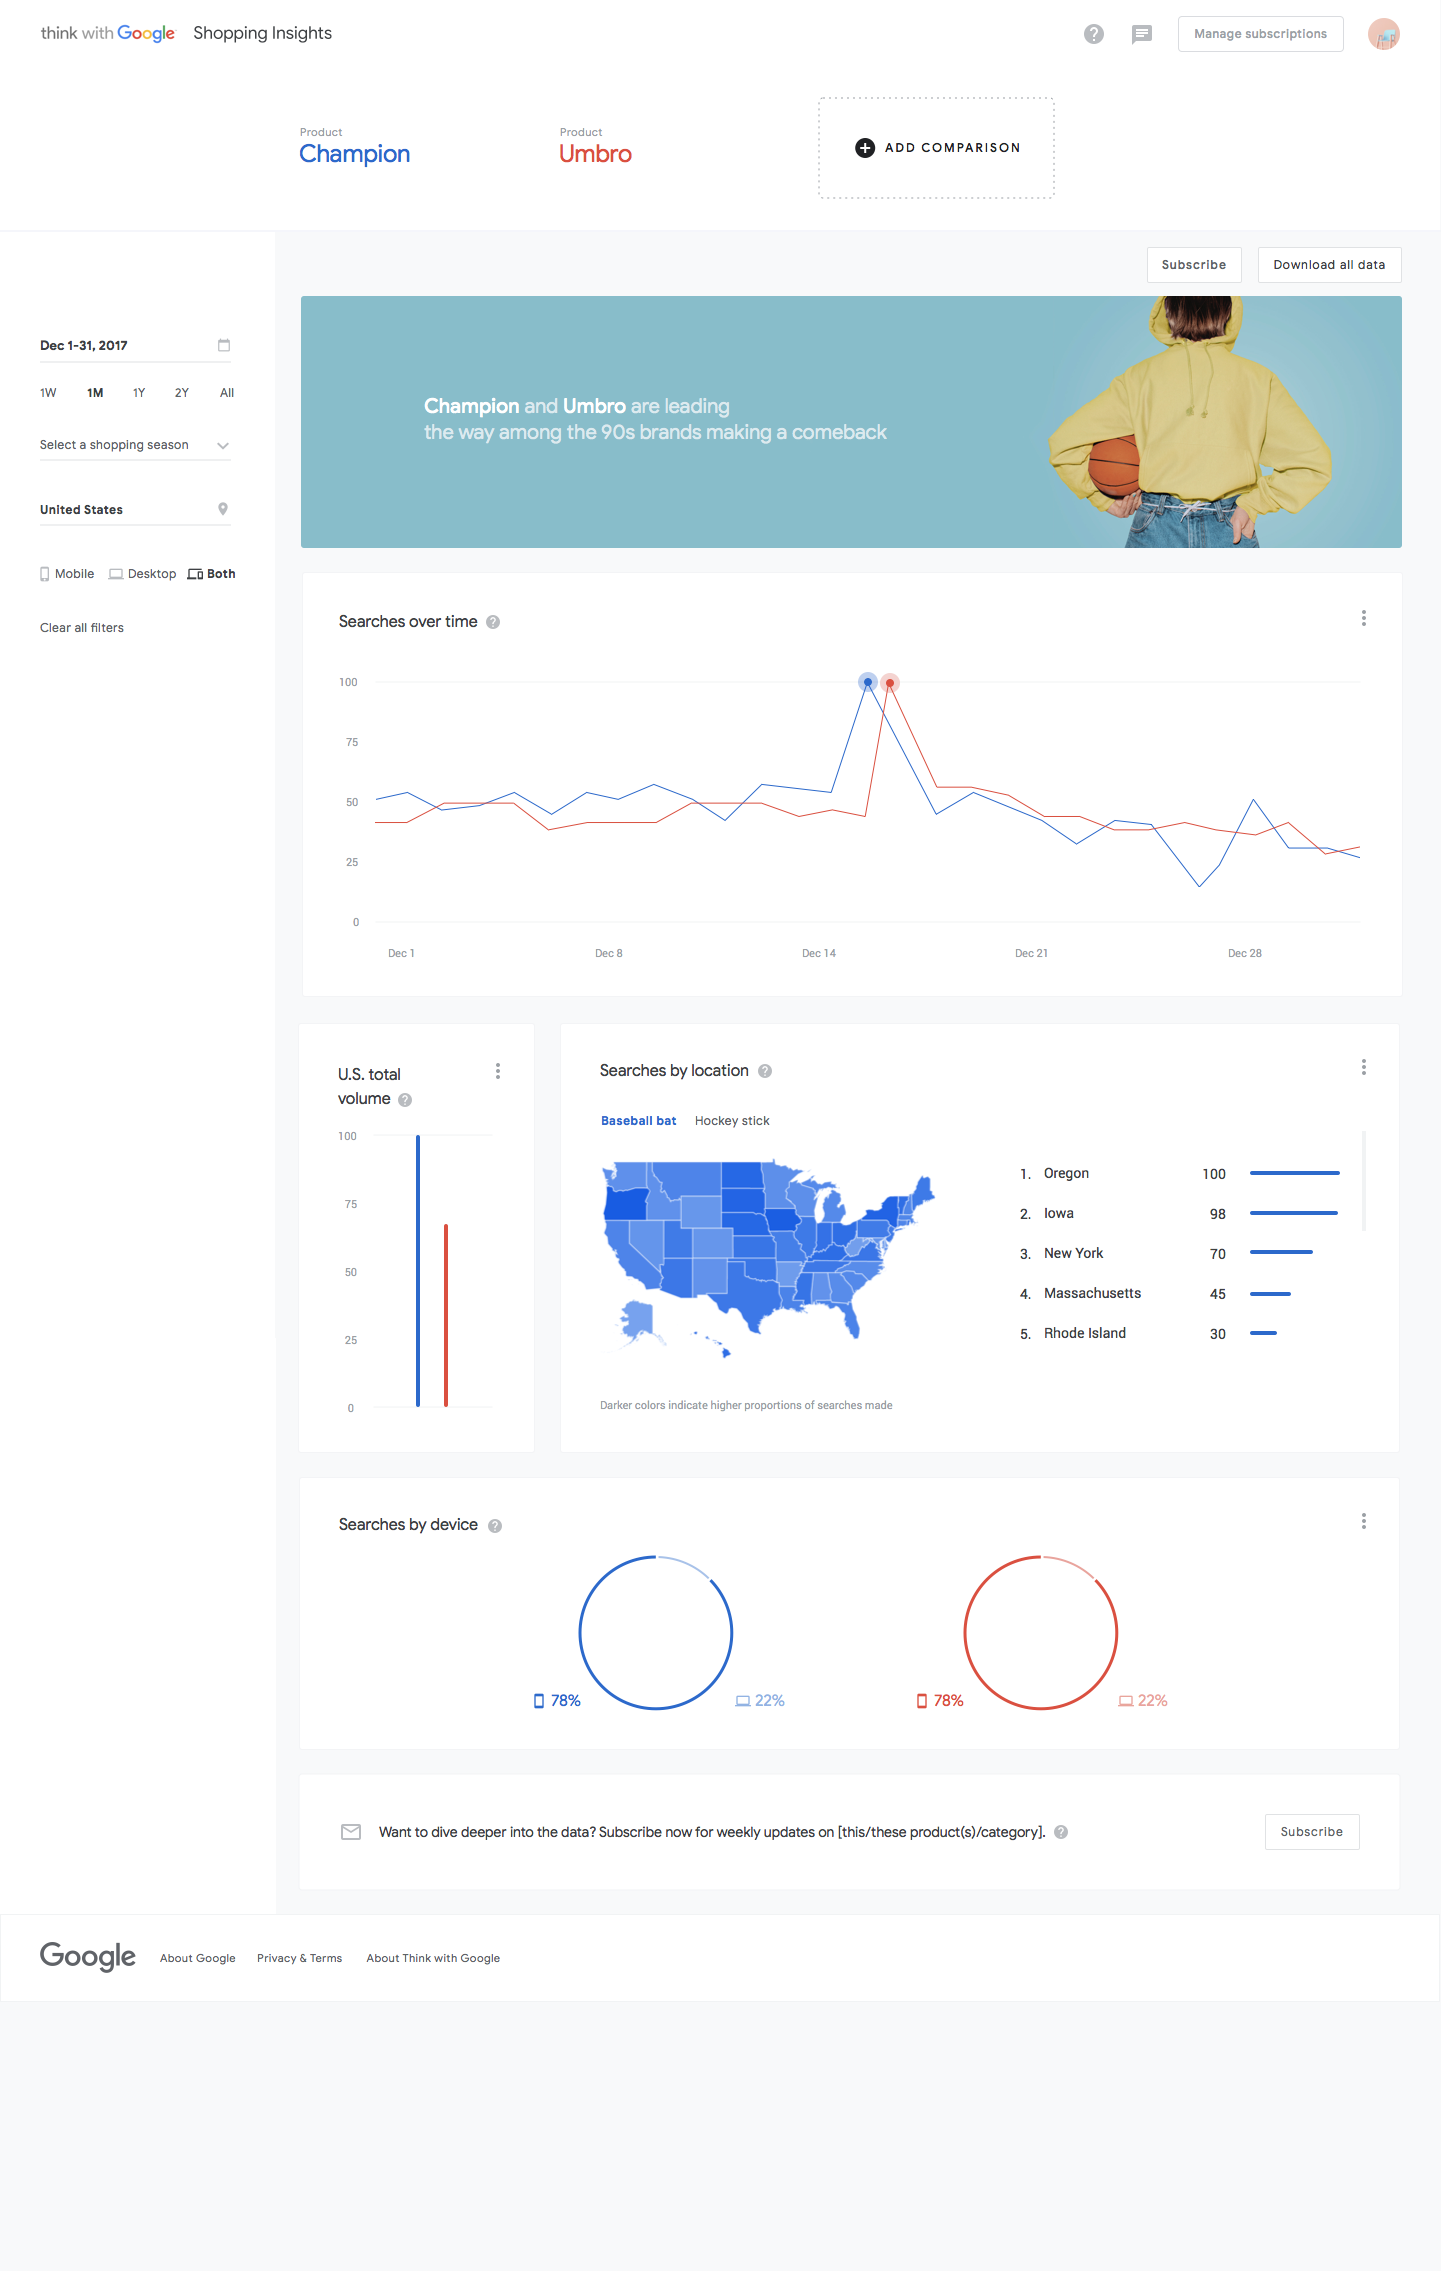Click Download all data button
This screenshot has width=1441, height=2271.
(1329, 265)
